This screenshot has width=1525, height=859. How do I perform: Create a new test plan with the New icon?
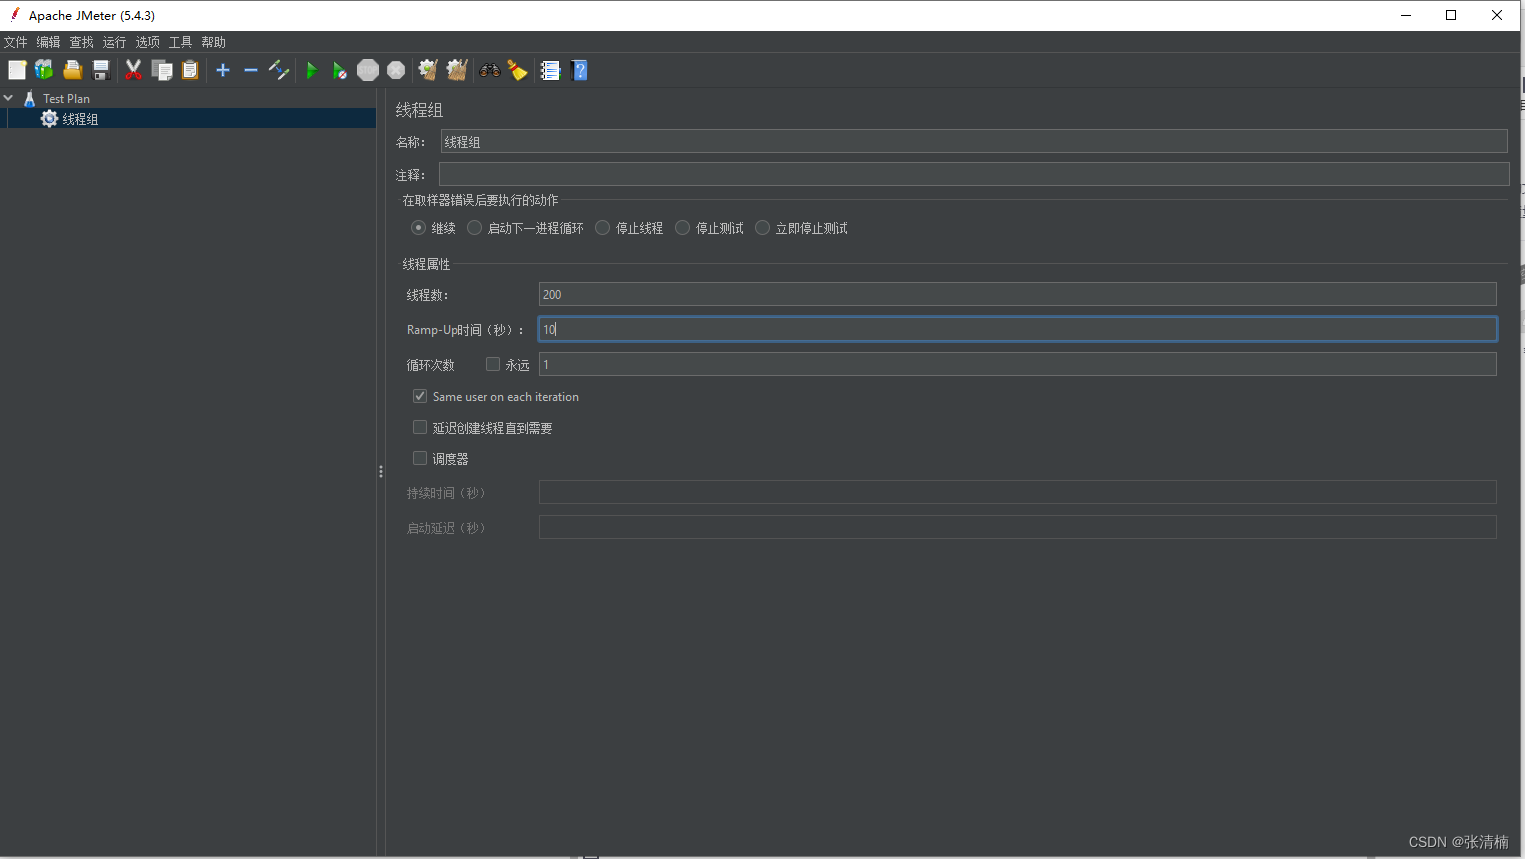(x=17, y=70)
